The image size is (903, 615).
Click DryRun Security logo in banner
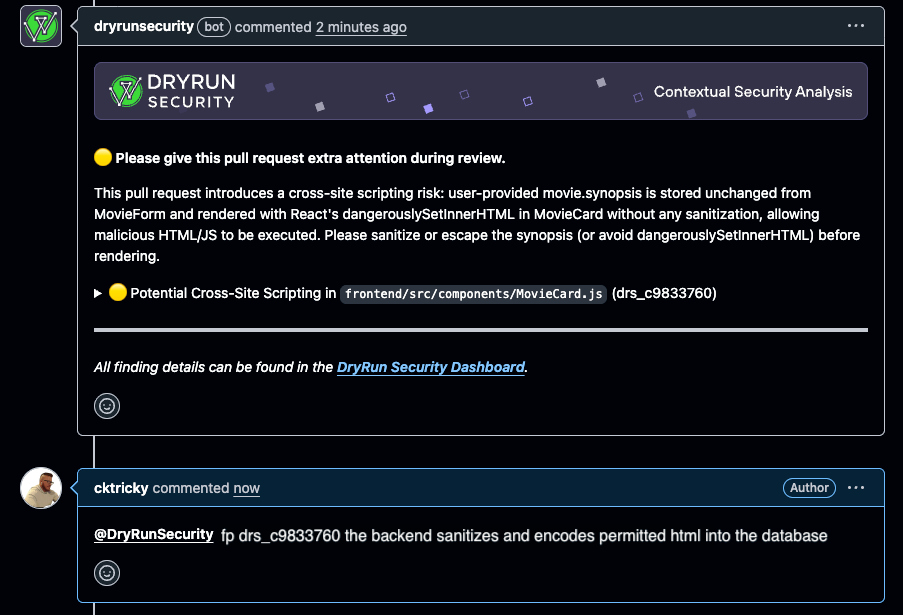click(172, 91)
